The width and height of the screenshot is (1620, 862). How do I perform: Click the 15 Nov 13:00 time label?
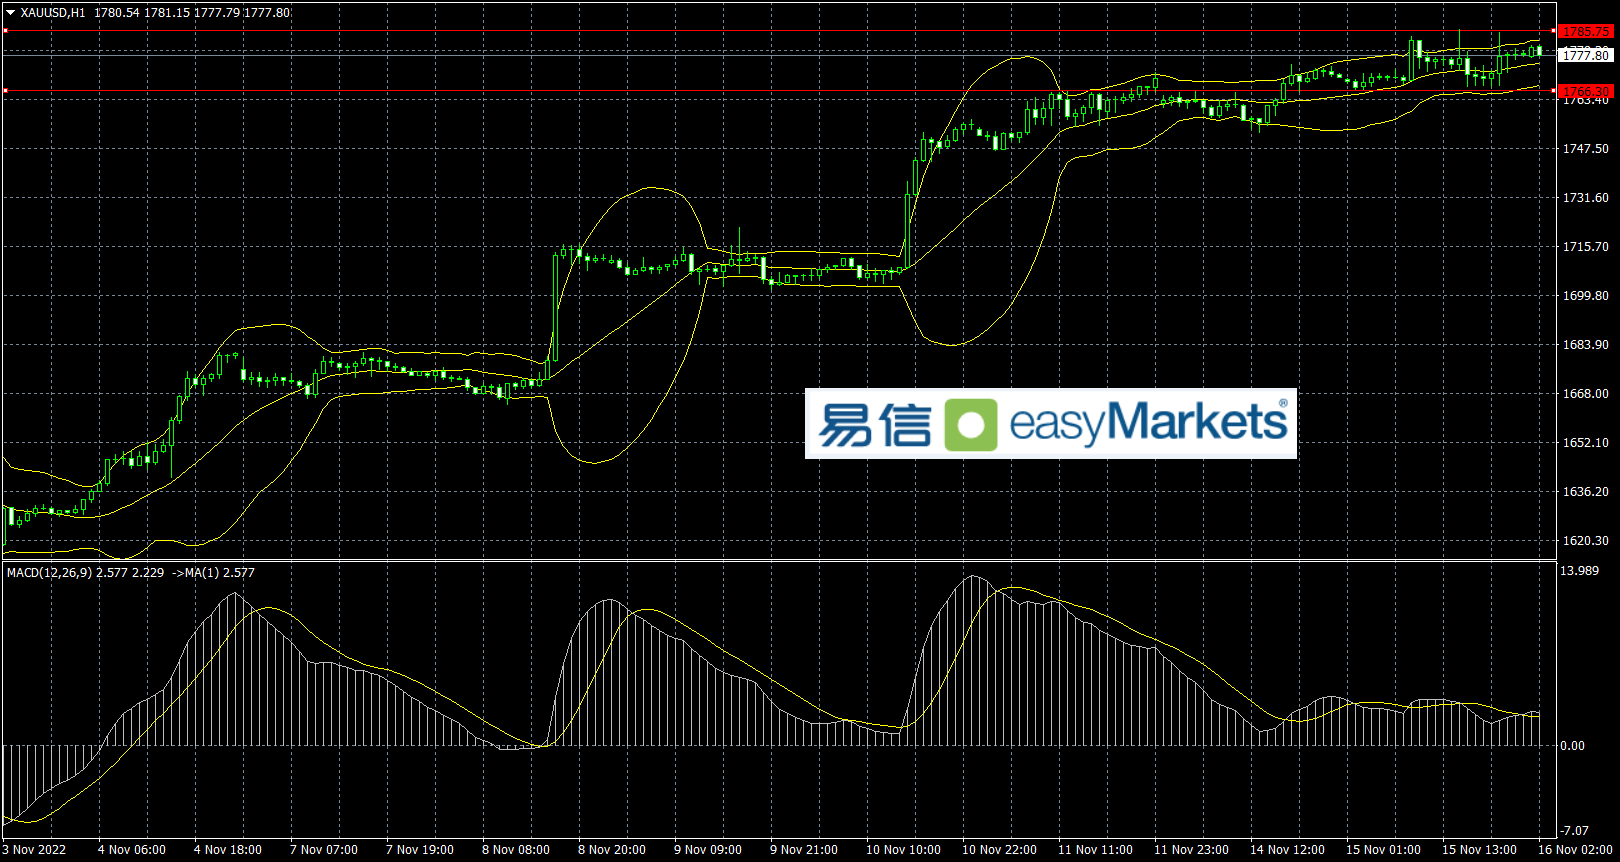[1479, 850]
